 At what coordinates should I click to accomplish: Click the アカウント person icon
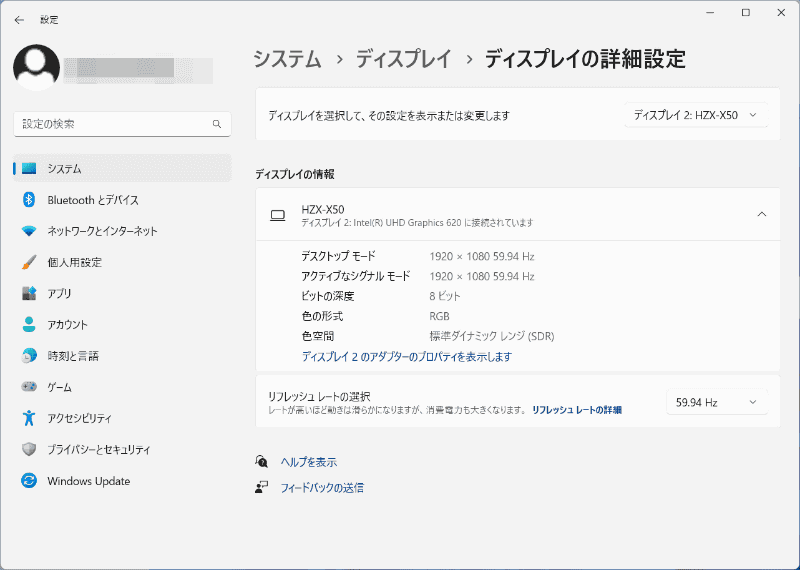[x=29, y=325]
